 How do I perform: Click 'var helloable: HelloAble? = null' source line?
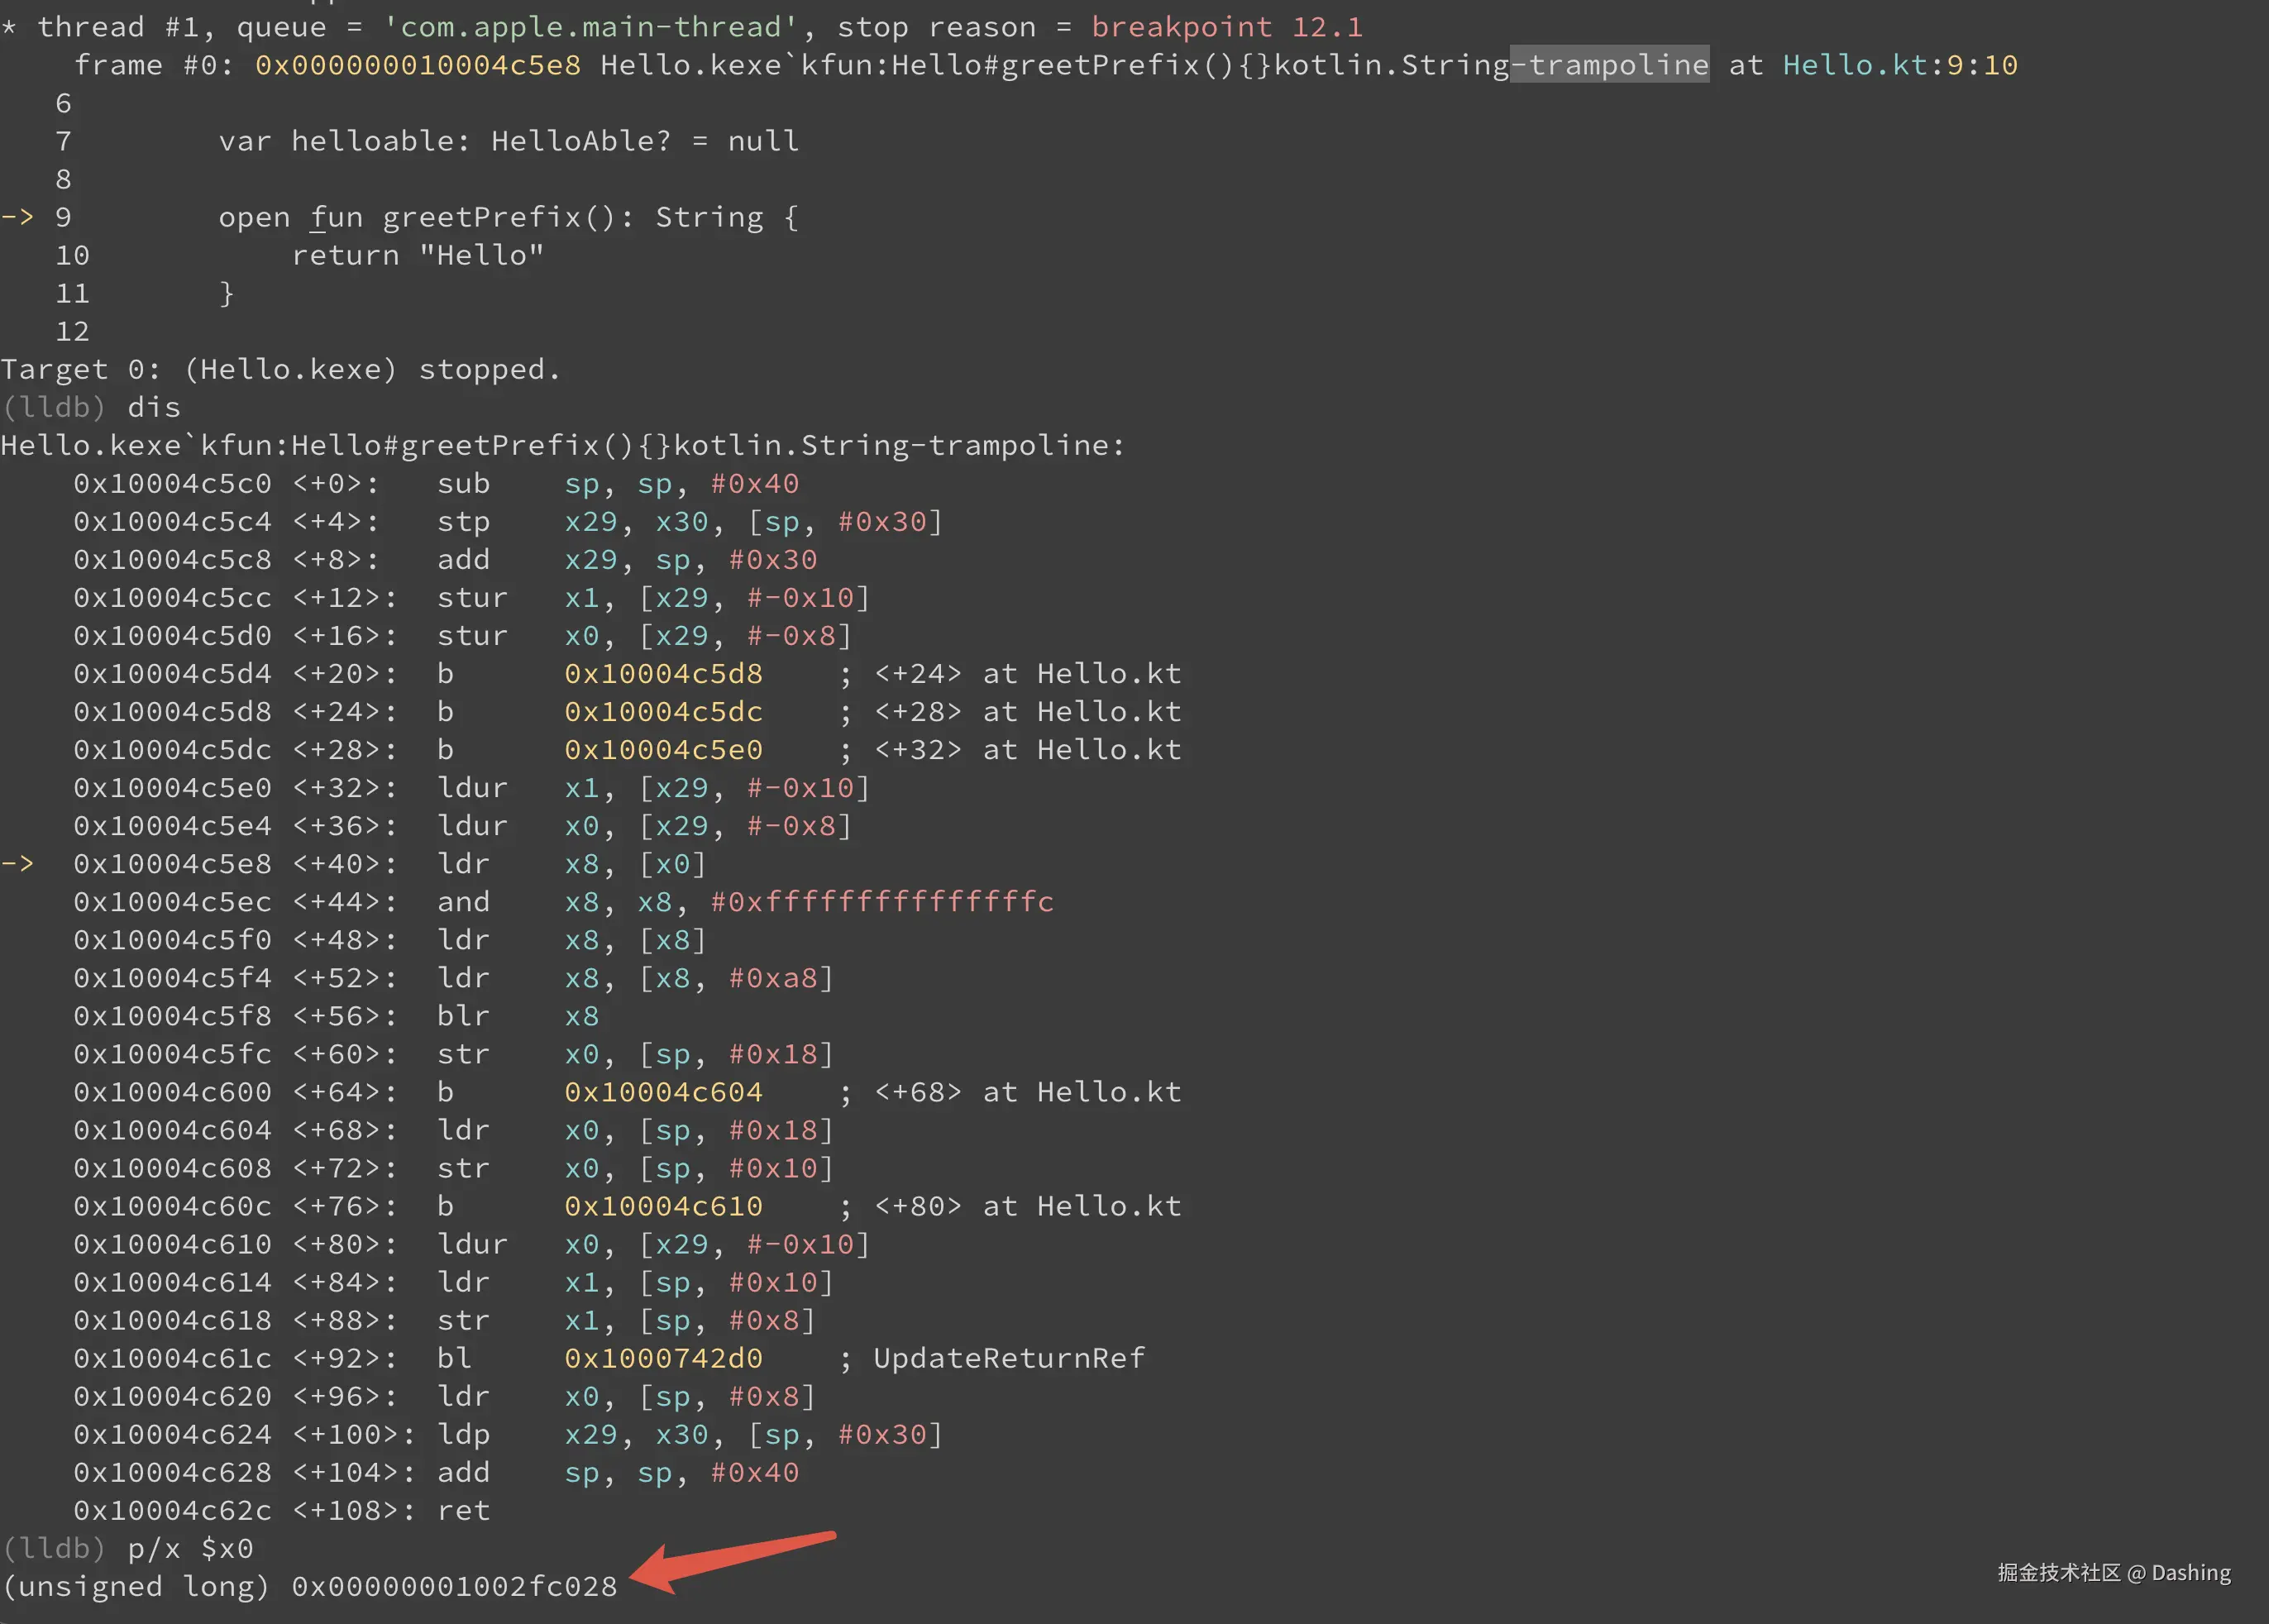point(508,141)
